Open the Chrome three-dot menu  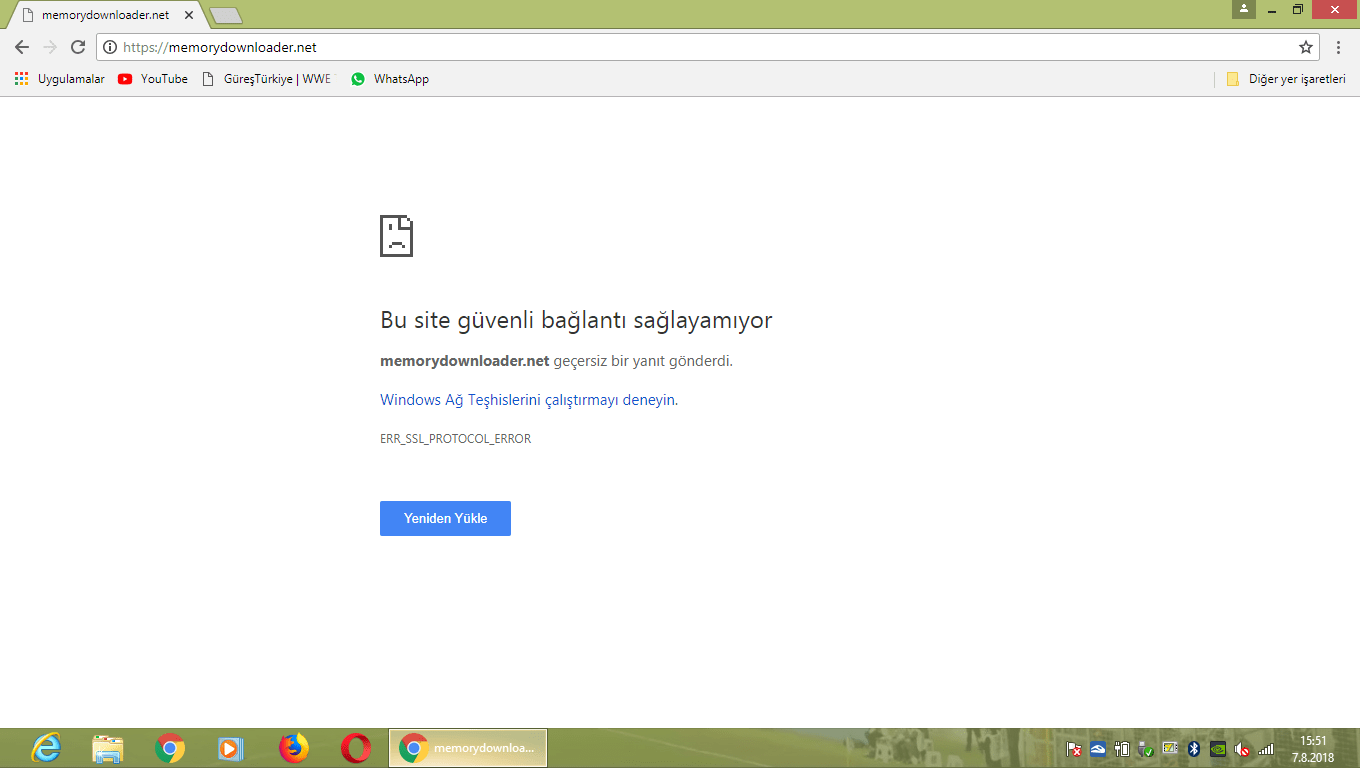point(1338,47)
